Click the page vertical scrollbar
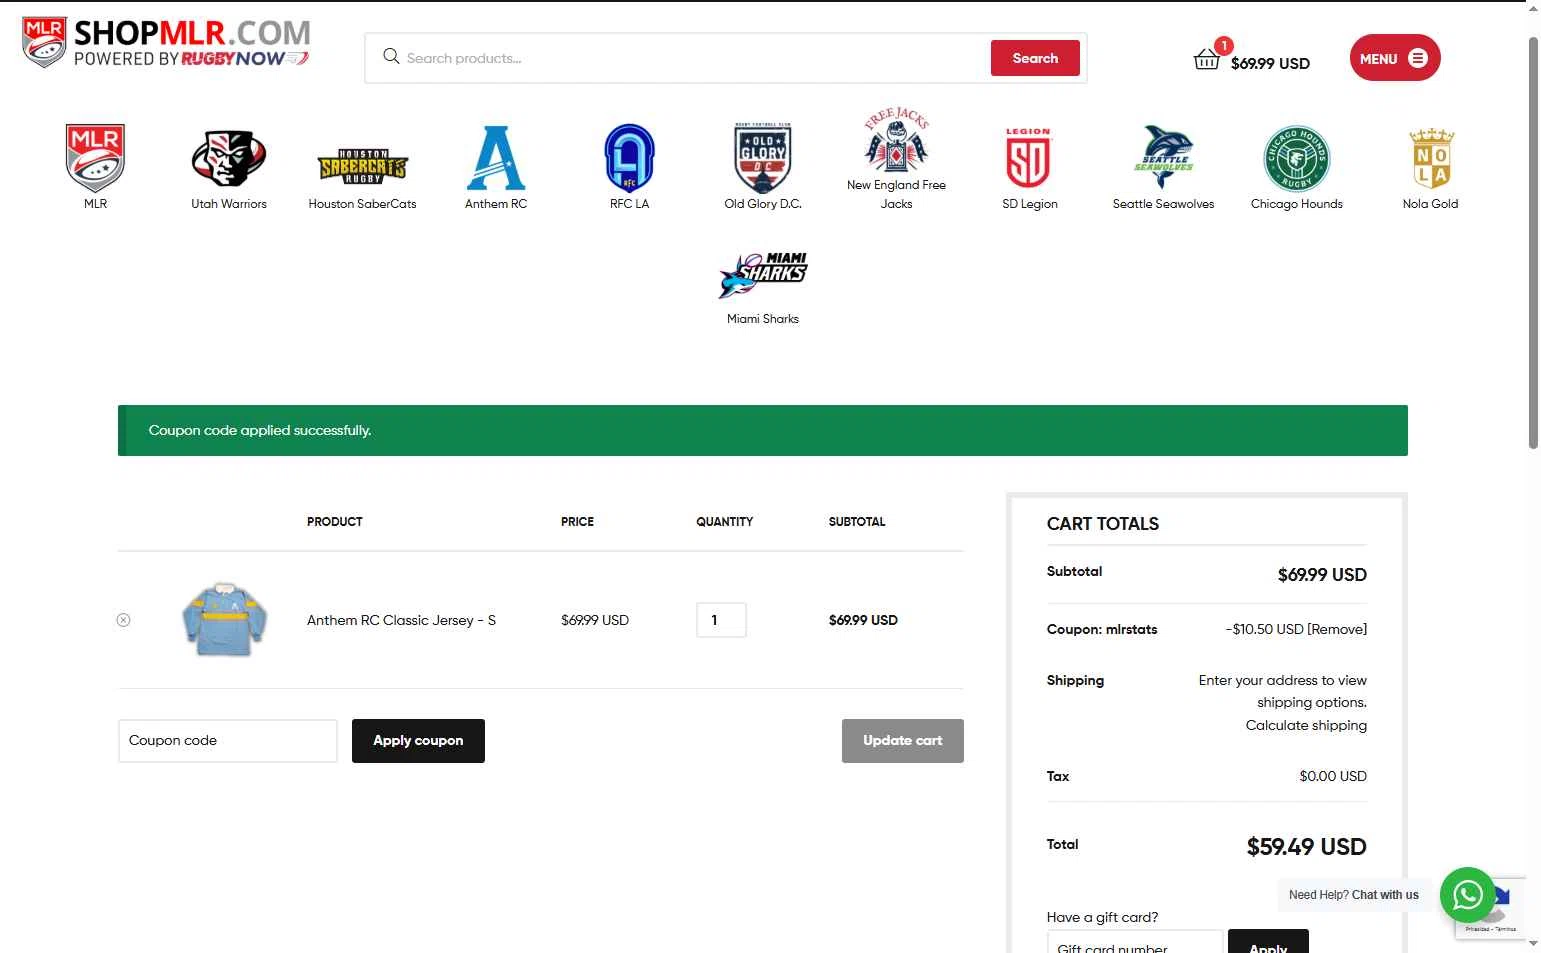 click(x=1533, y=244)
